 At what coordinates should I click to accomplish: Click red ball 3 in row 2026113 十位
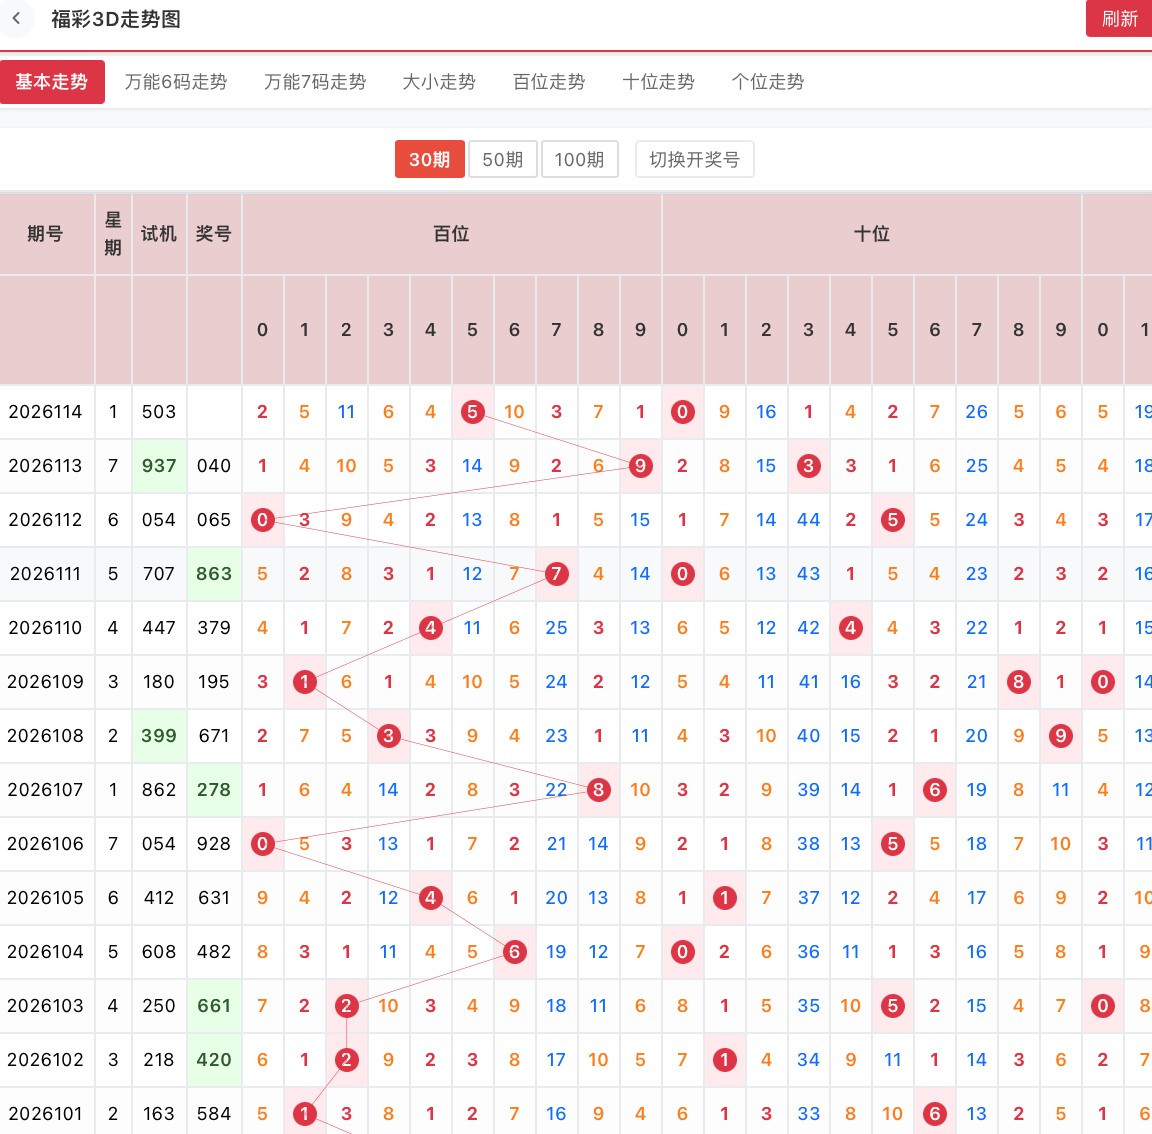pos(809,466)
